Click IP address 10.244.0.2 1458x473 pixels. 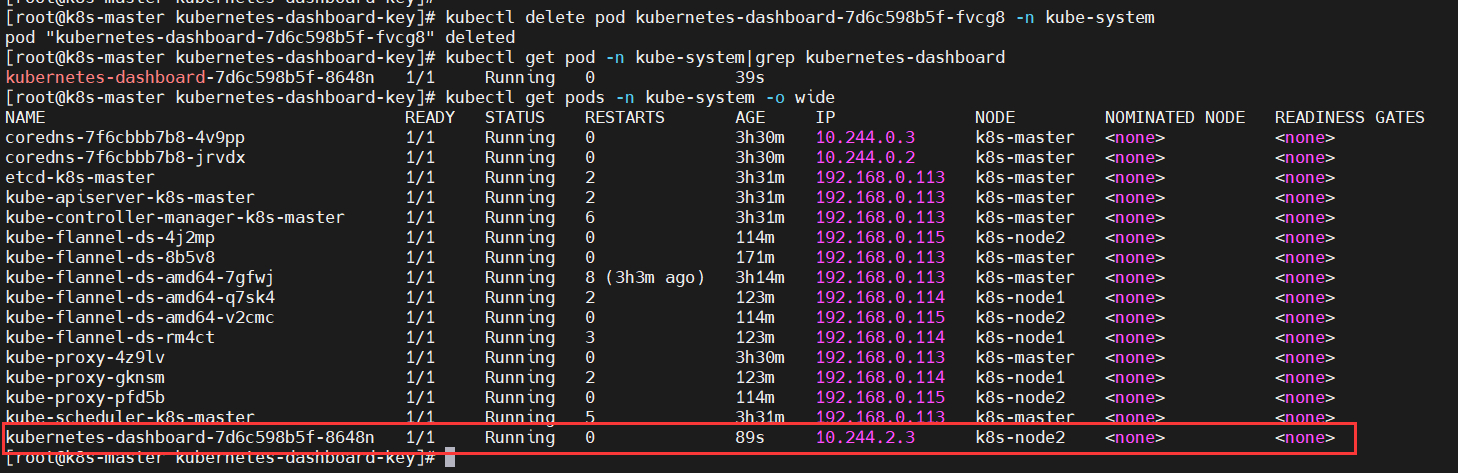tap(865, 157)
